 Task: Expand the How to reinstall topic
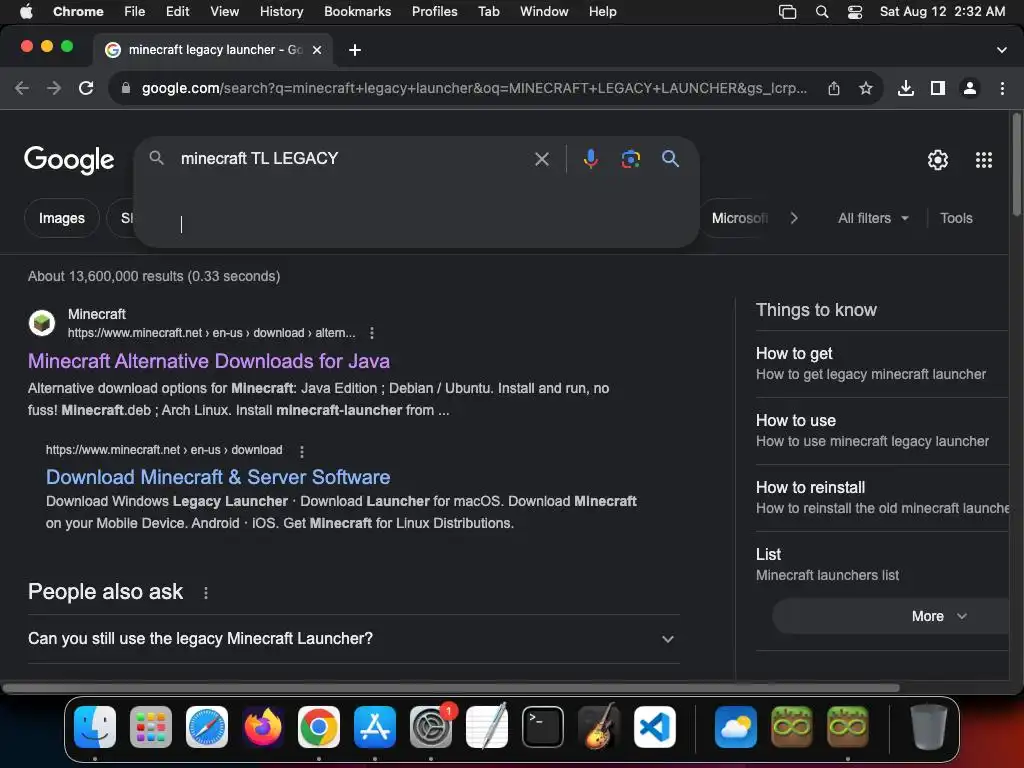pyautogui.click(x=882, y=498)
